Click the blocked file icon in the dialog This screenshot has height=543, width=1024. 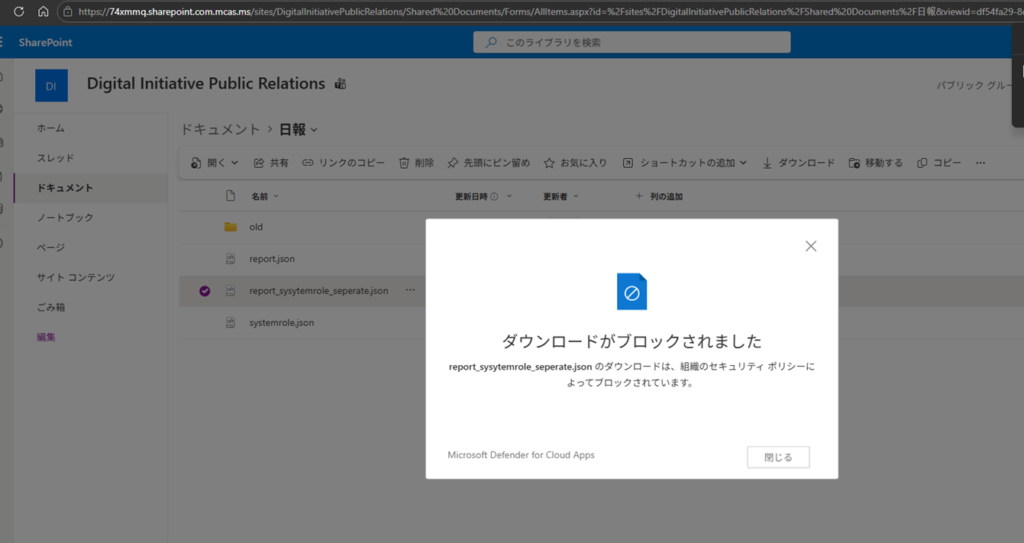click(632, 291)
